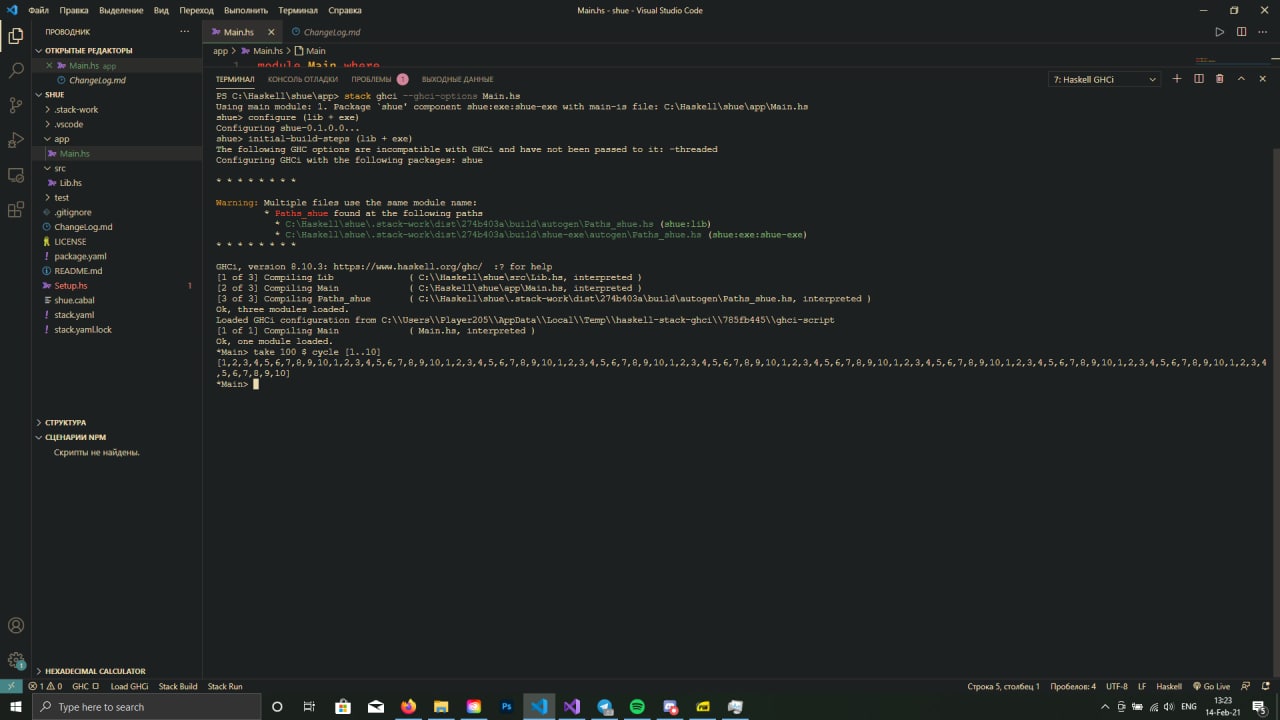Open the Файл menu
This screenshot has width=1280, height=720.
coord(39,10)
